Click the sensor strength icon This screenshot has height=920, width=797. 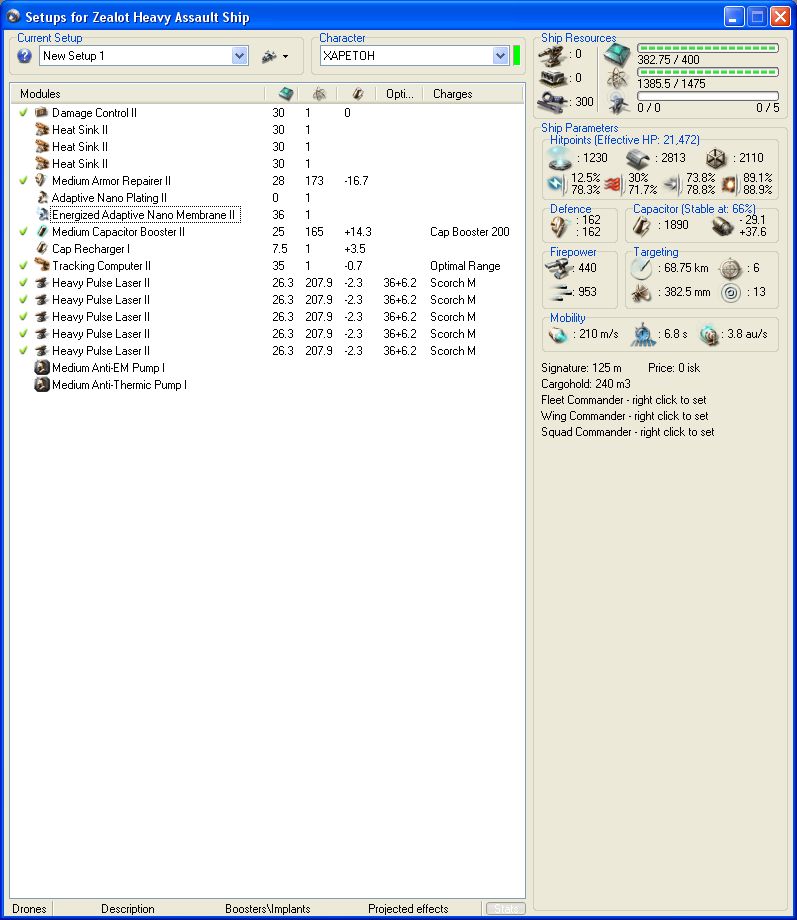tap(731, 292)
